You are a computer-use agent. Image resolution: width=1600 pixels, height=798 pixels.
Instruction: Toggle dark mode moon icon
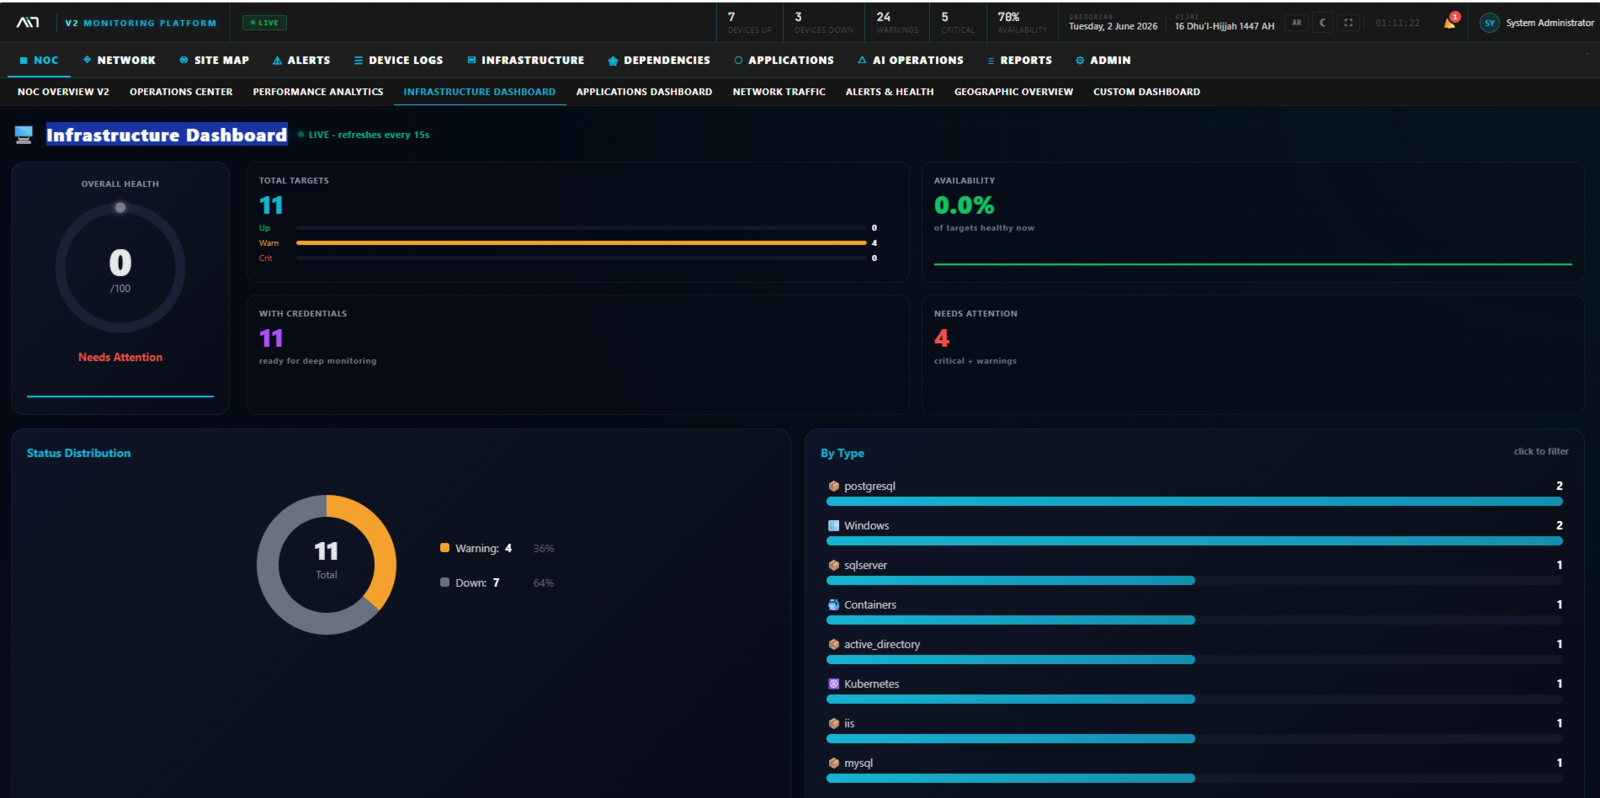tap(1322, 23)
